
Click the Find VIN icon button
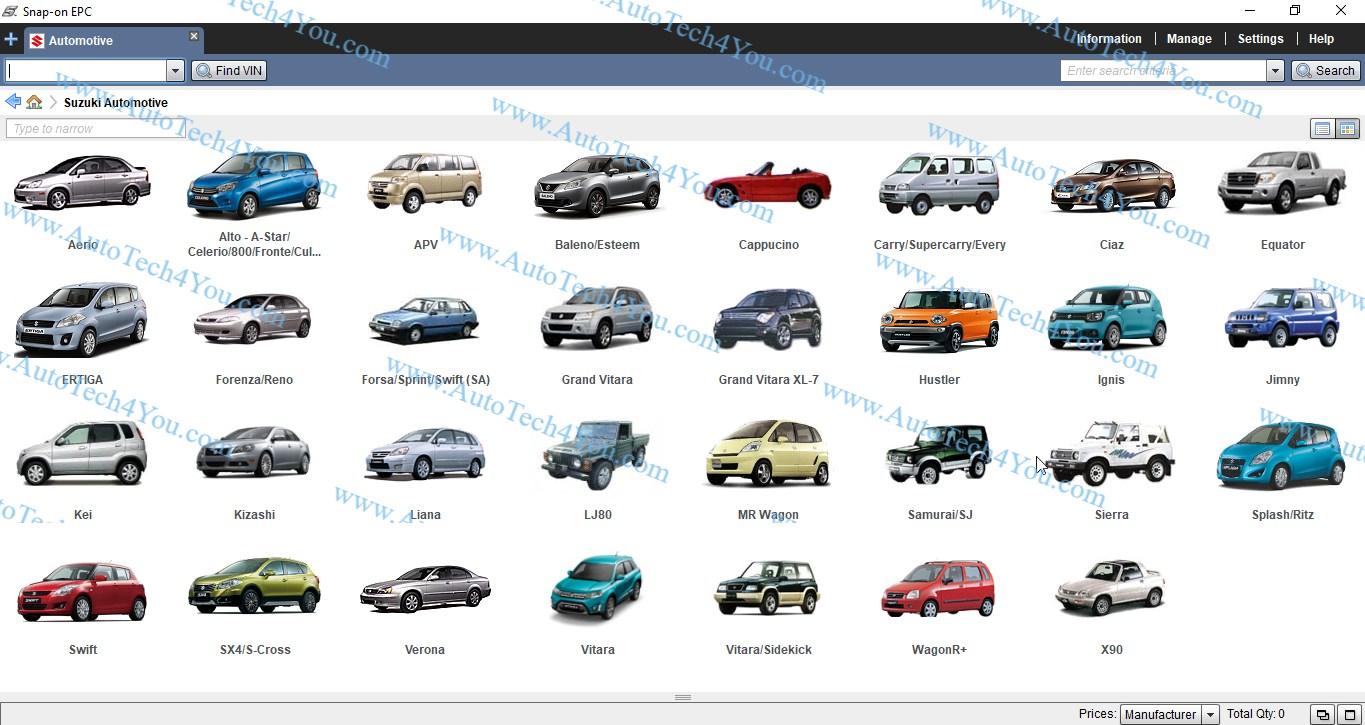[203, 70]
